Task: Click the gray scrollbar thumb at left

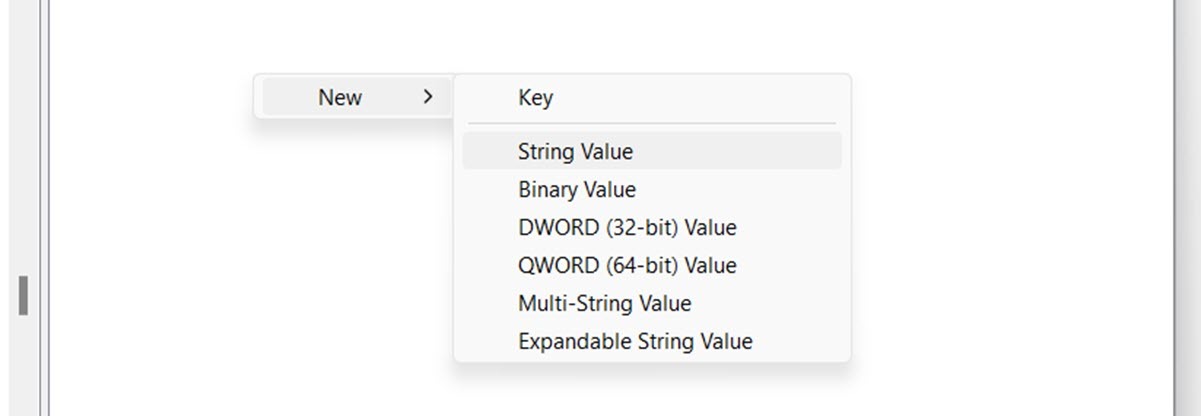Action: click(23, 296)
